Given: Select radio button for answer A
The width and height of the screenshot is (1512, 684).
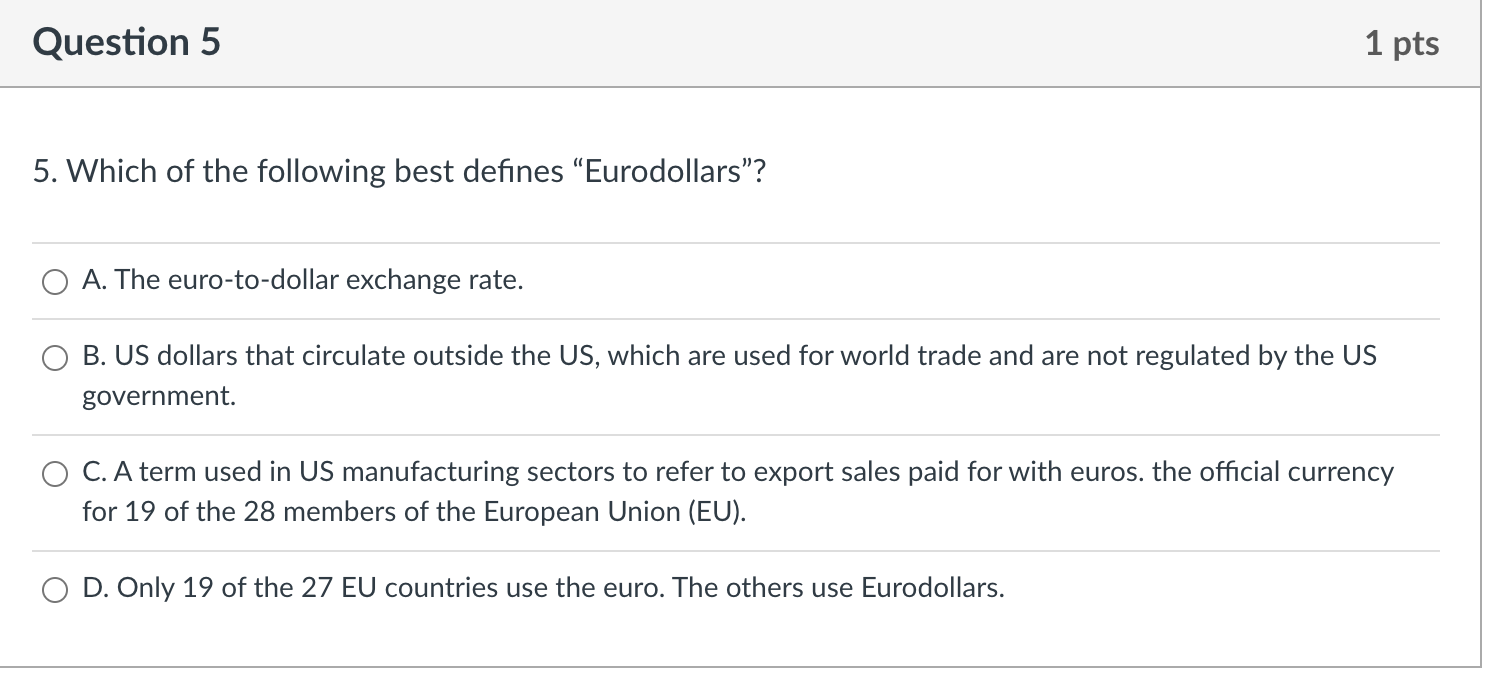Looking at the screenshot, I should click(54, 282).
